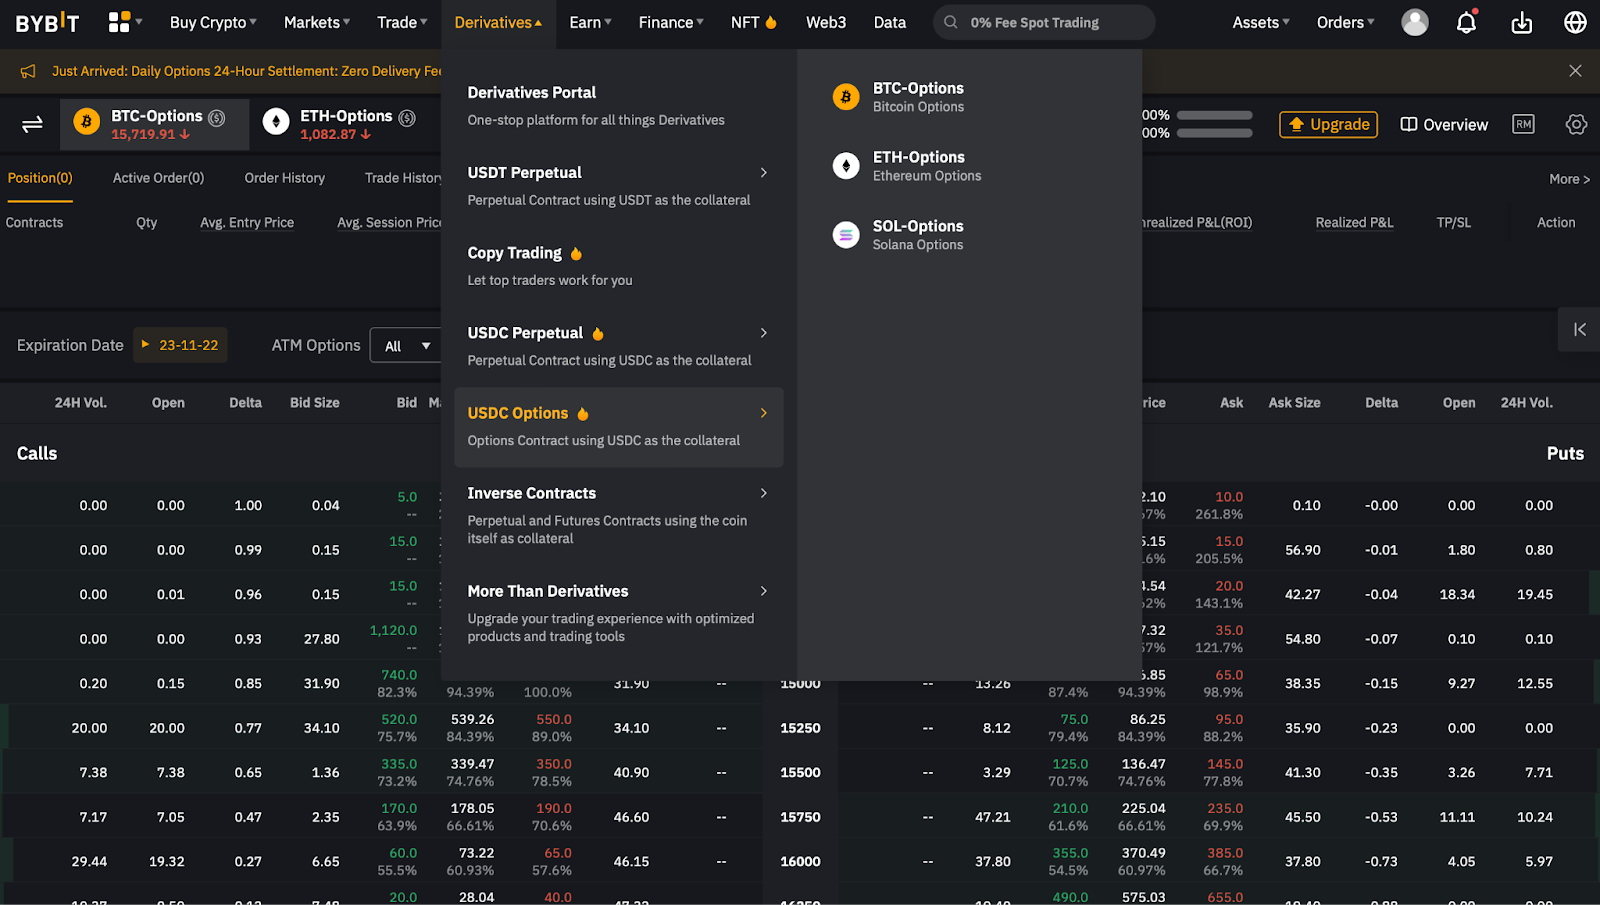Open the ATM Options All dropdown

click(x=407, y=346)
